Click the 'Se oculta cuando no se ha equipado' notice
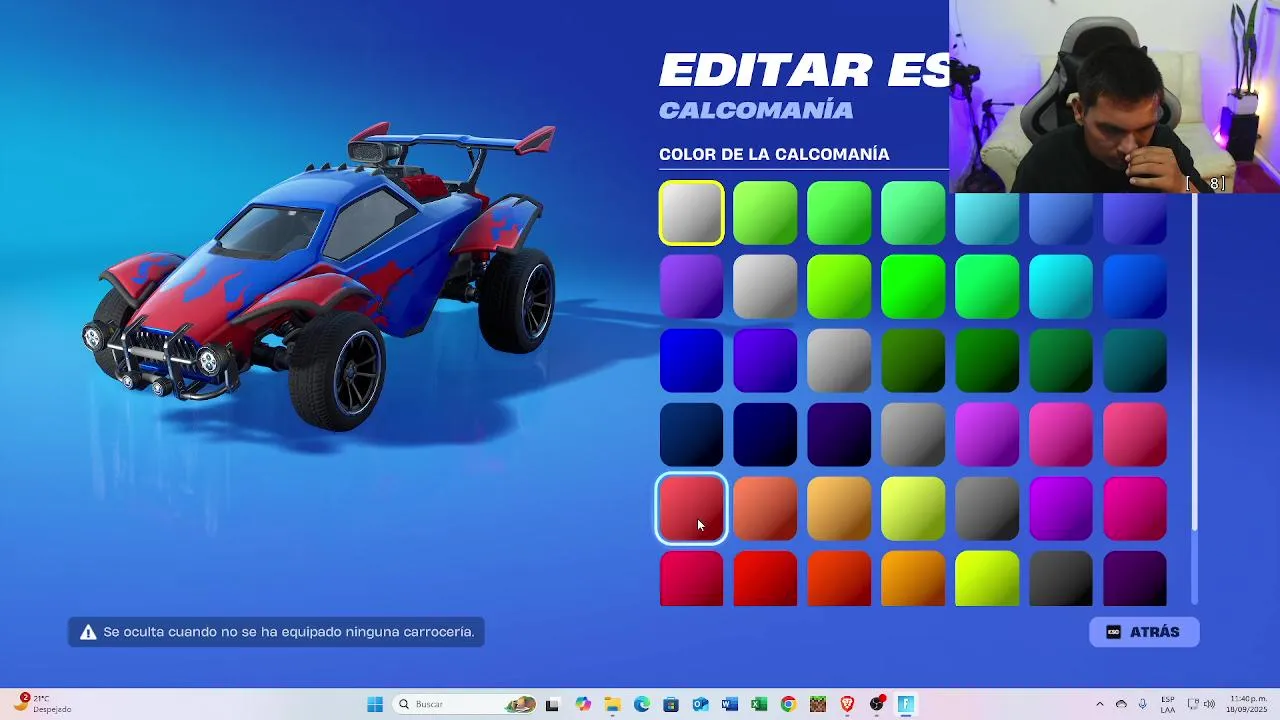This screenshot has width=1280, height=720. pyautogui.click(x=276, y=632)
